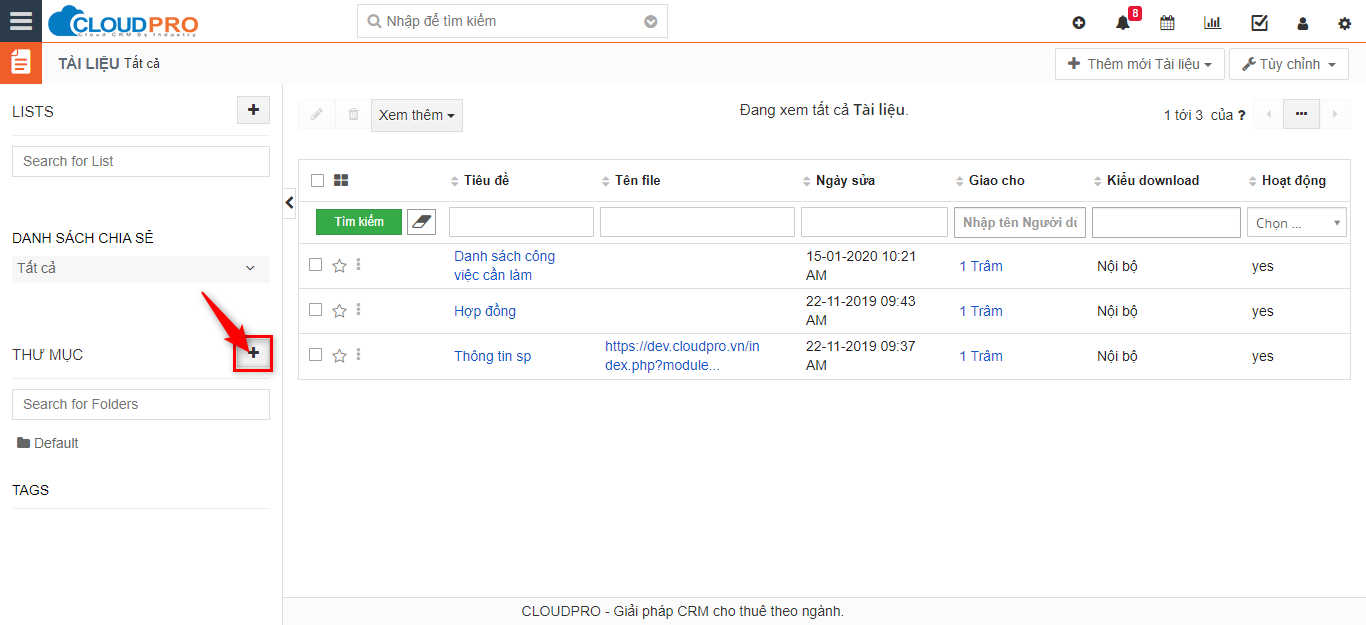This screenshot has height=625, width=1366.
Task: Check the Thông tin sp row checkbox
Action: coord(316,355)
